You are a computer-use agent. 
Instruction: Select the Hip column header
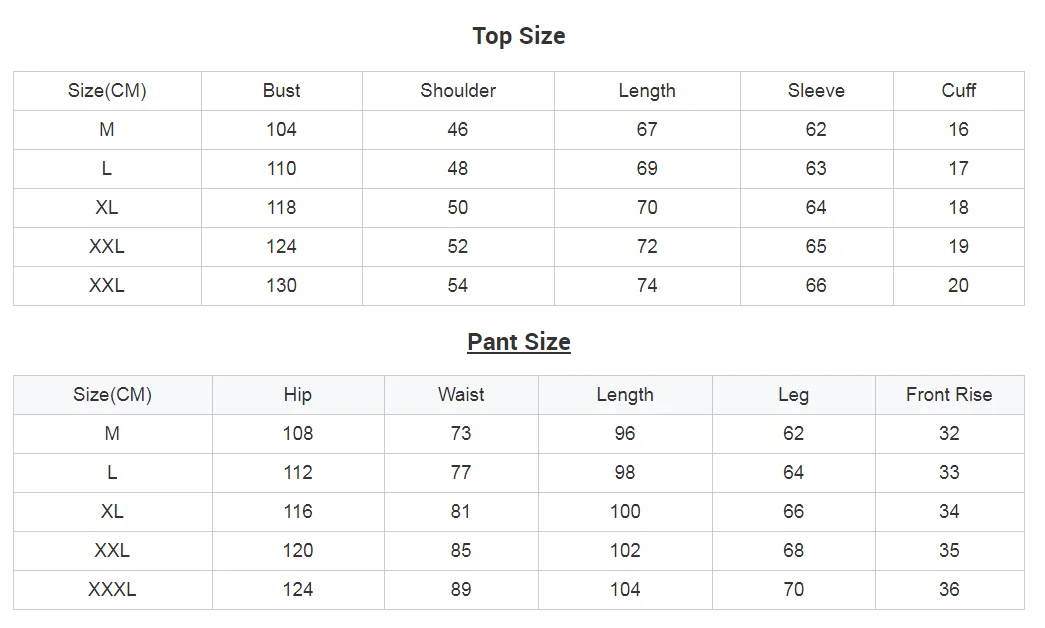click(x=298, y=395)
